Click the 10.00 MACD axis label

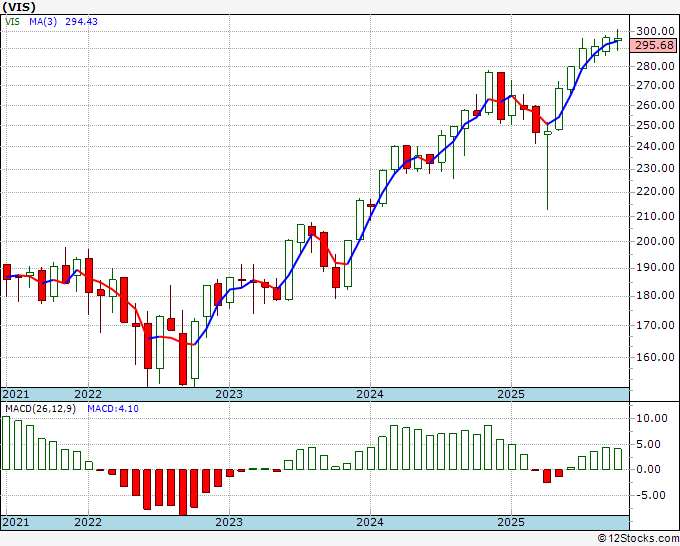coord(652,418)
